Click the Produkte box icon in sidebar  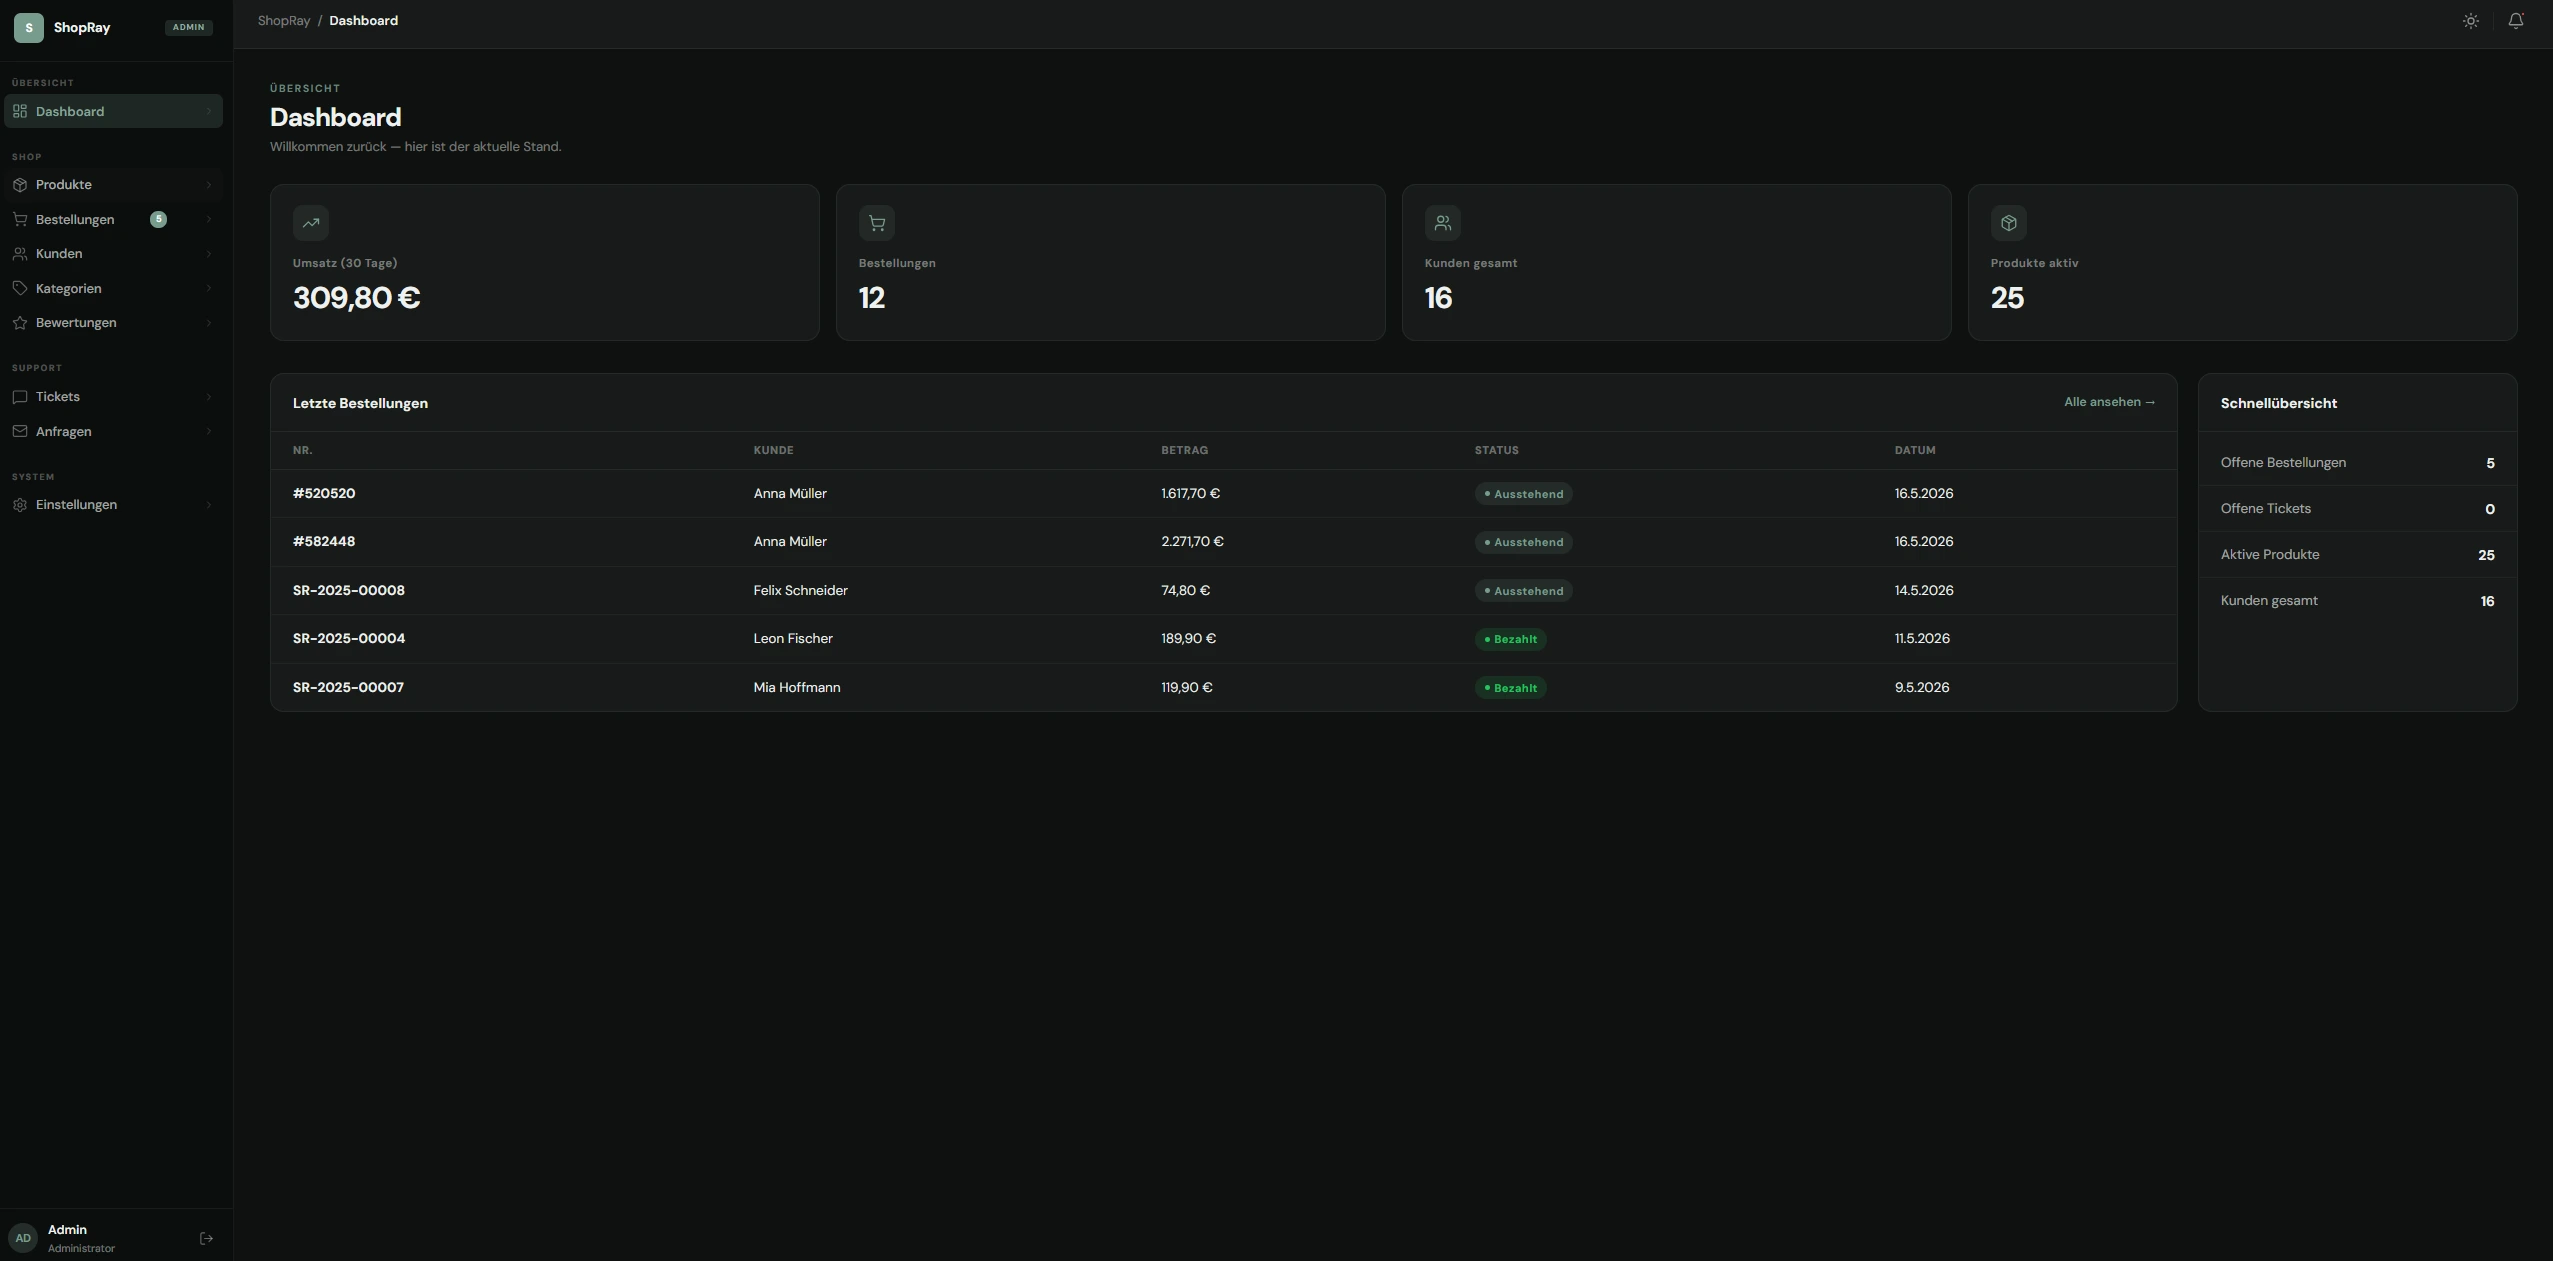coord(20,185)
